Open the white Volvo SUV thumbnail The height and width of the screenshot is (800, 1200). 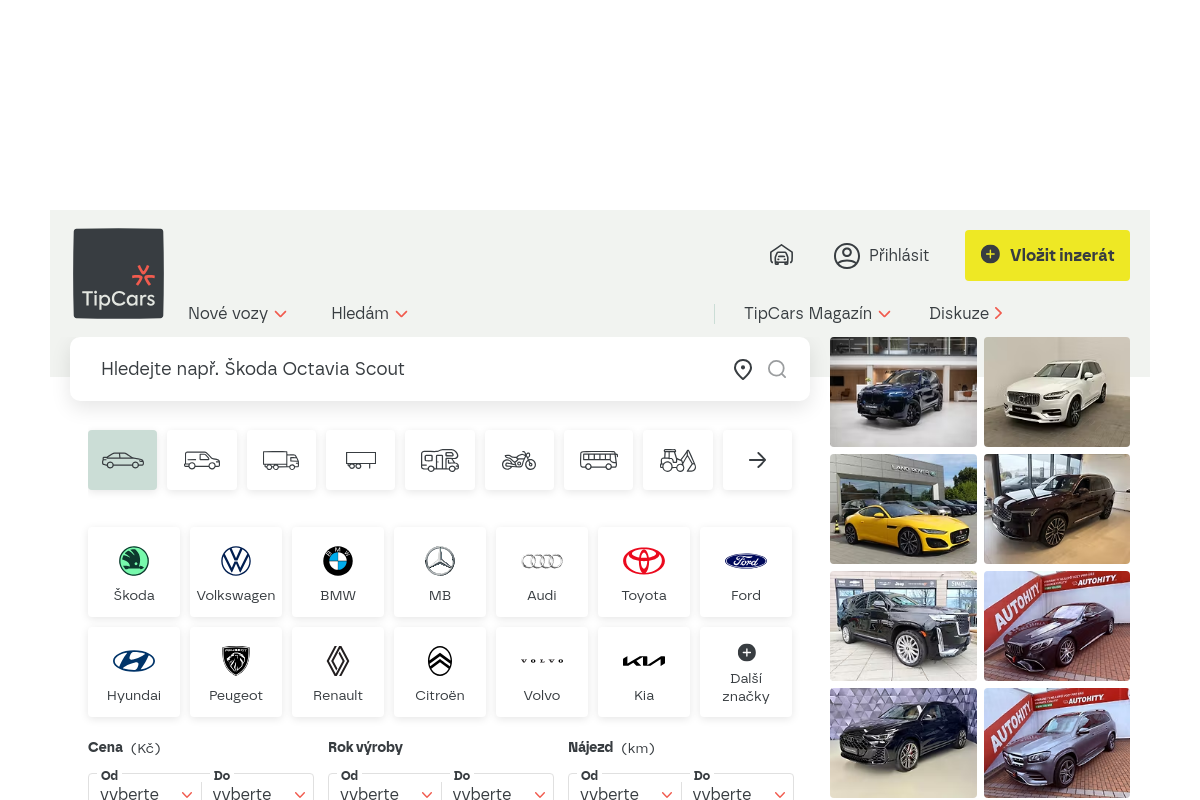[x=1057, y=392]
